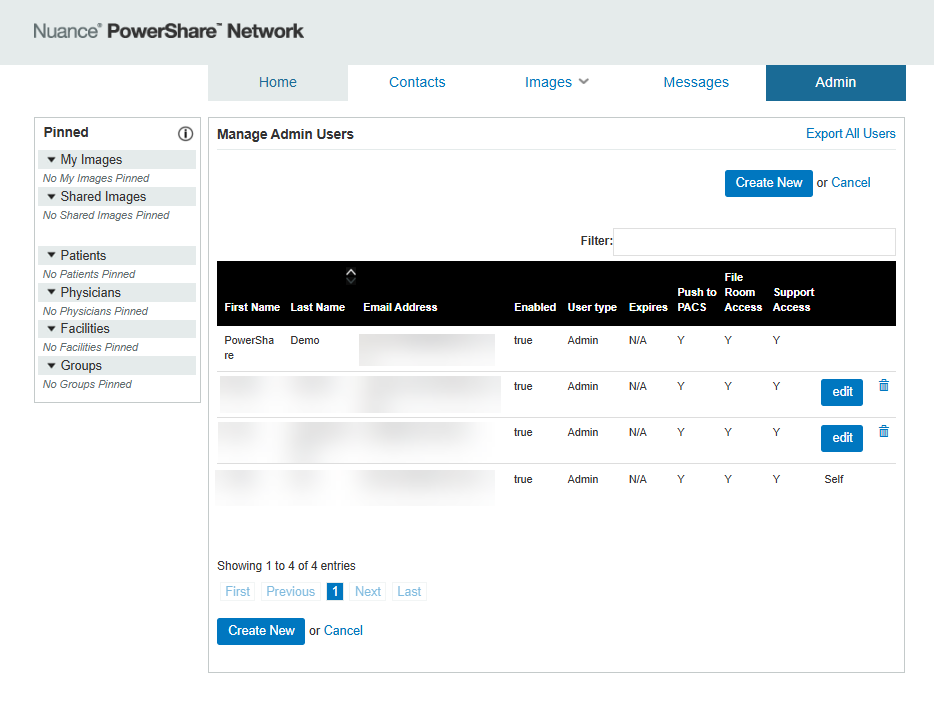The height and width of the screenshot is (715, 934).
Task: Collapse the Patients pinned section
Action: pyautogui.click(x=117, y=256)
